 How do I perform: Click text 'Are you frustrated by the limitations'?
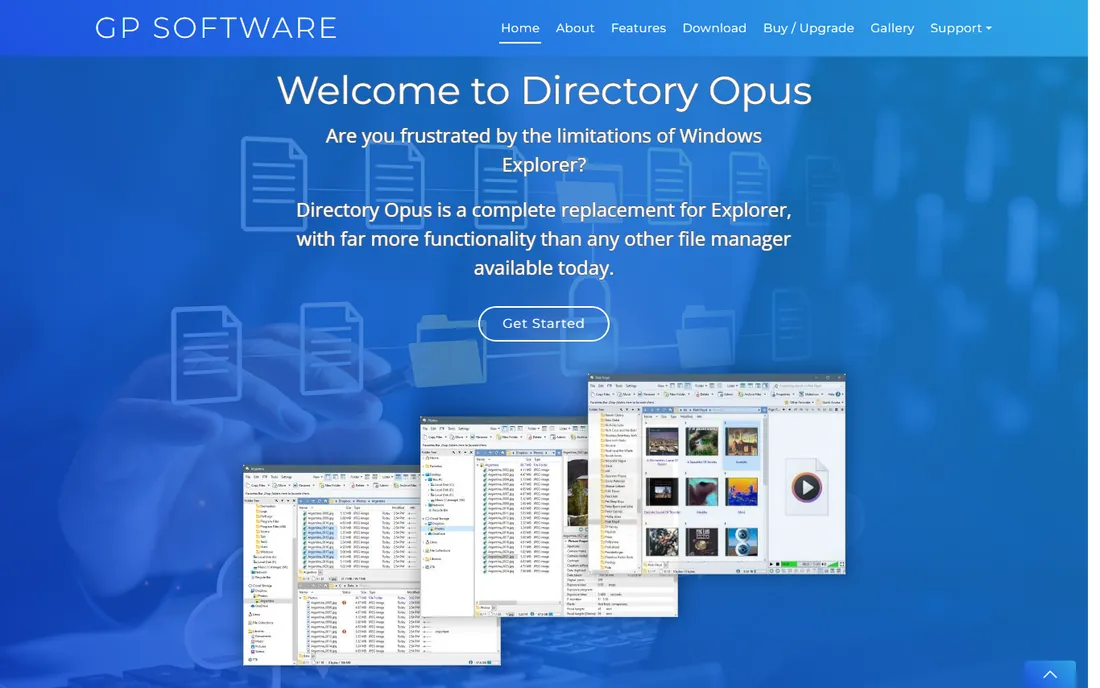[x=488, y=135]
